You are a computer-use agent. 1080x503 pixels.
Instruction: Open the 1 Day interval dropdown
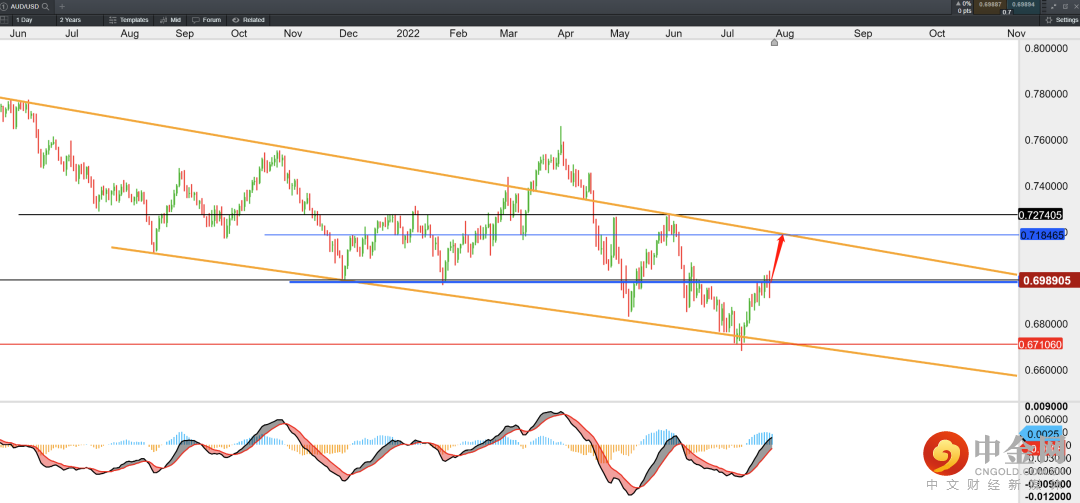(34, 20)
